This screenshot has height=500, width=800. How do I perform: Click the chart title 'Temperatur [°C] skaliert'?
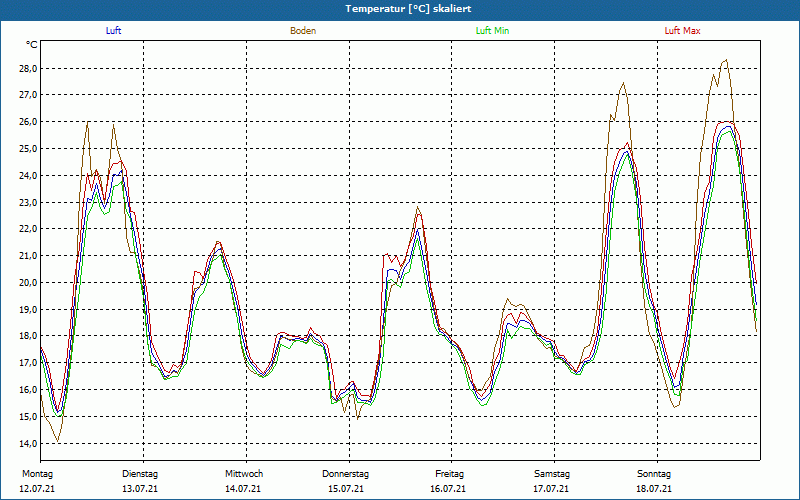(x=408, y=9)
